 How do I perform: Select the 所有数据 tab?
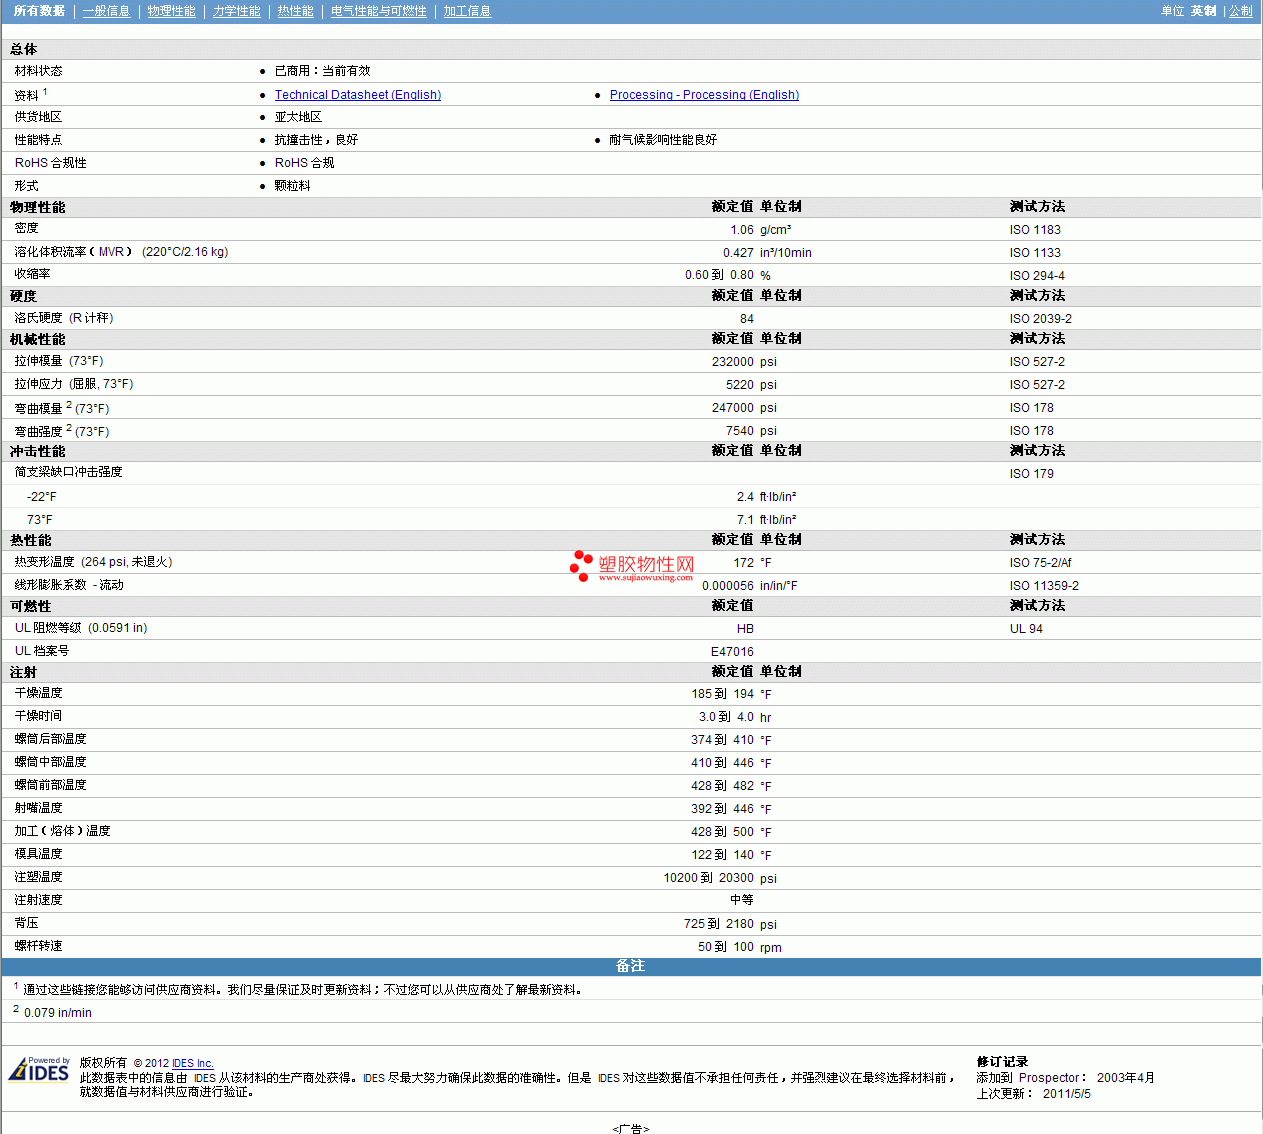(x=39, y=11)
